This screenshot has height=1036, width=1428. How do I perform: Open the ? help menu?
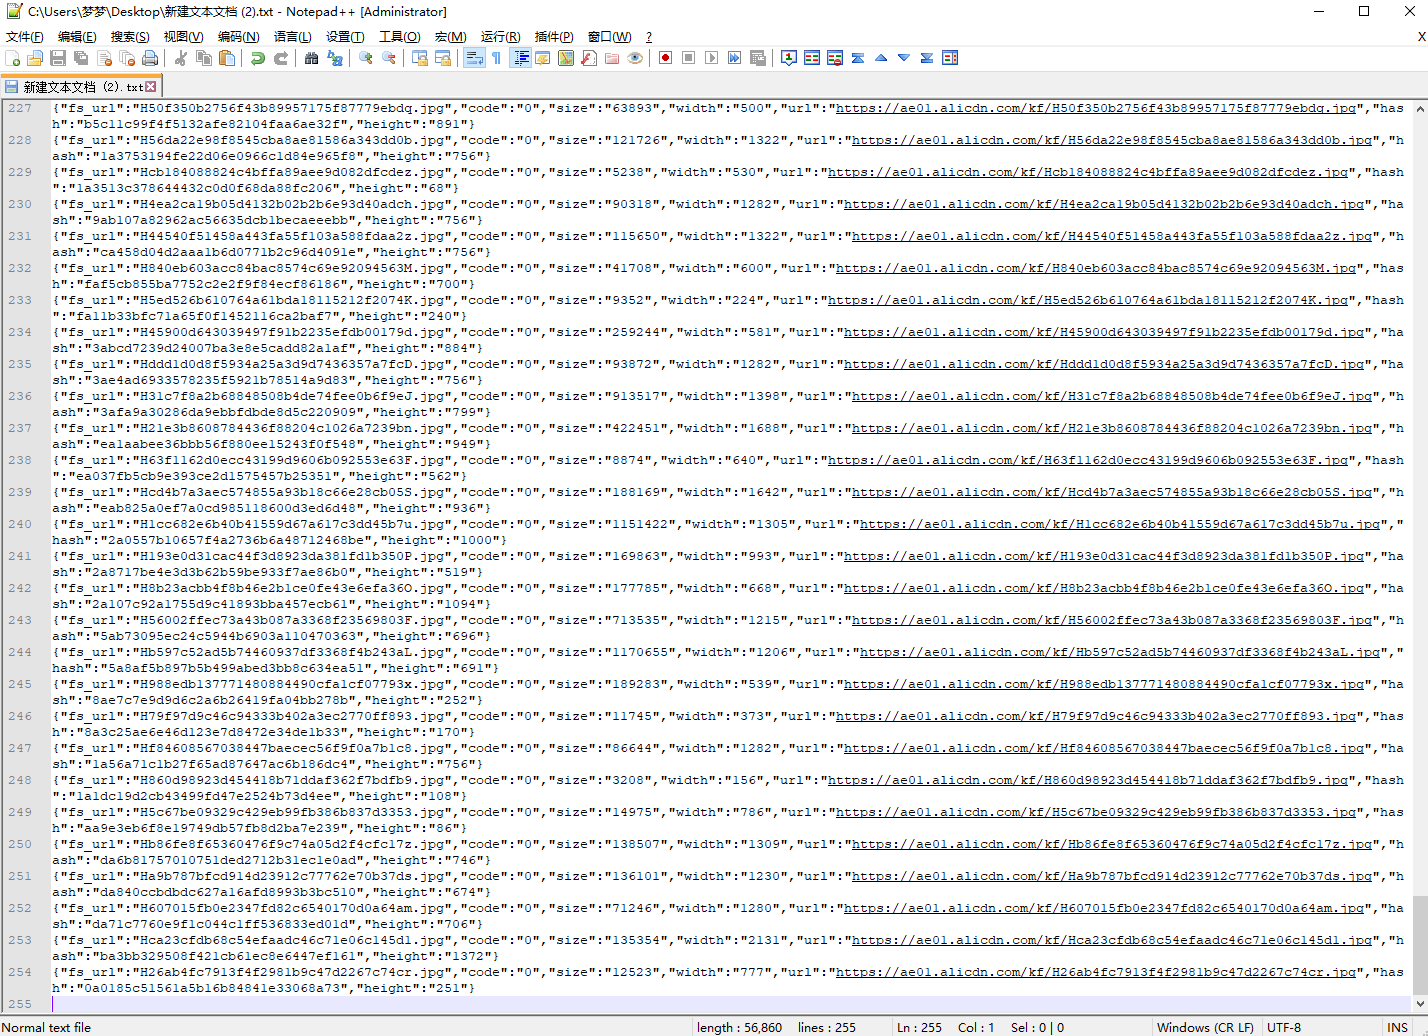(648, 37)
